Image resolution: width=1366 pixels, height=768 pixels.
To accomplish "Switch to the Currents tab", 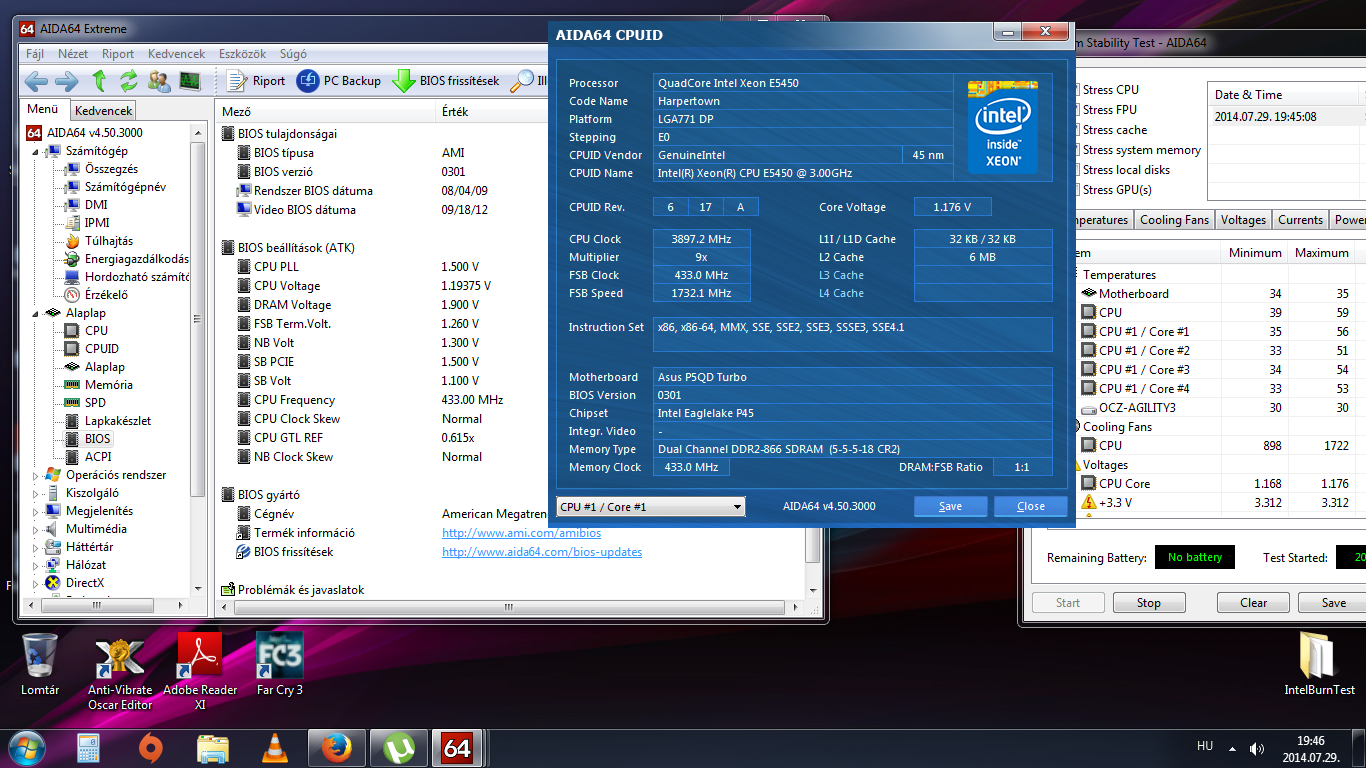I will pyautogui.click(x=1300, y=220).
